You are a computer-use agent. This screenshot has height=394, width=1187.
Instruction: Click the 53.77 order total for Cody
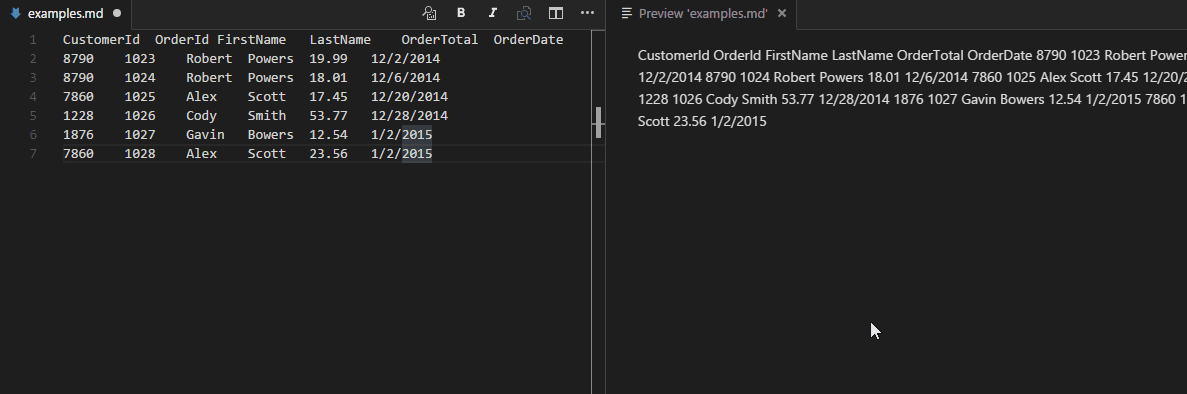point(329,115)
